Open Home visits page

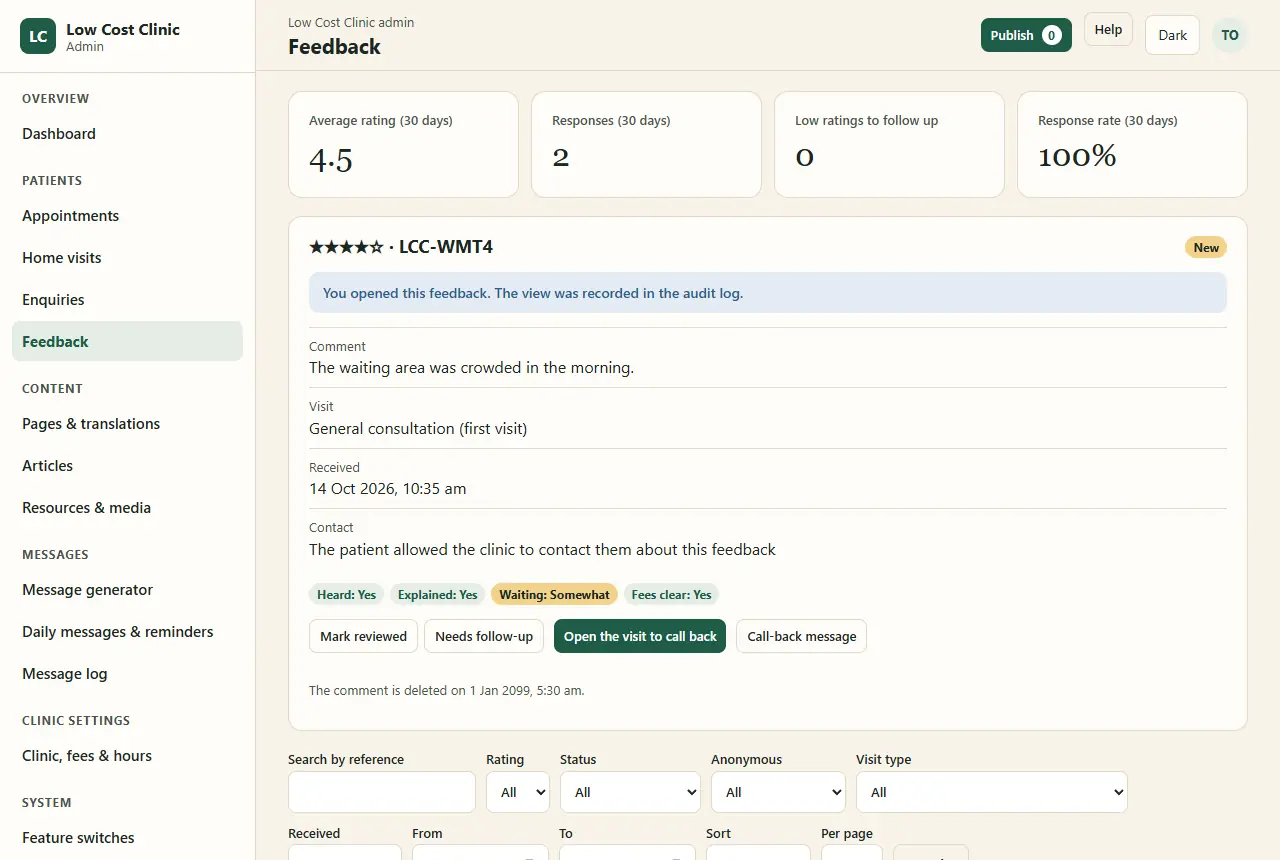pos(127,258)
